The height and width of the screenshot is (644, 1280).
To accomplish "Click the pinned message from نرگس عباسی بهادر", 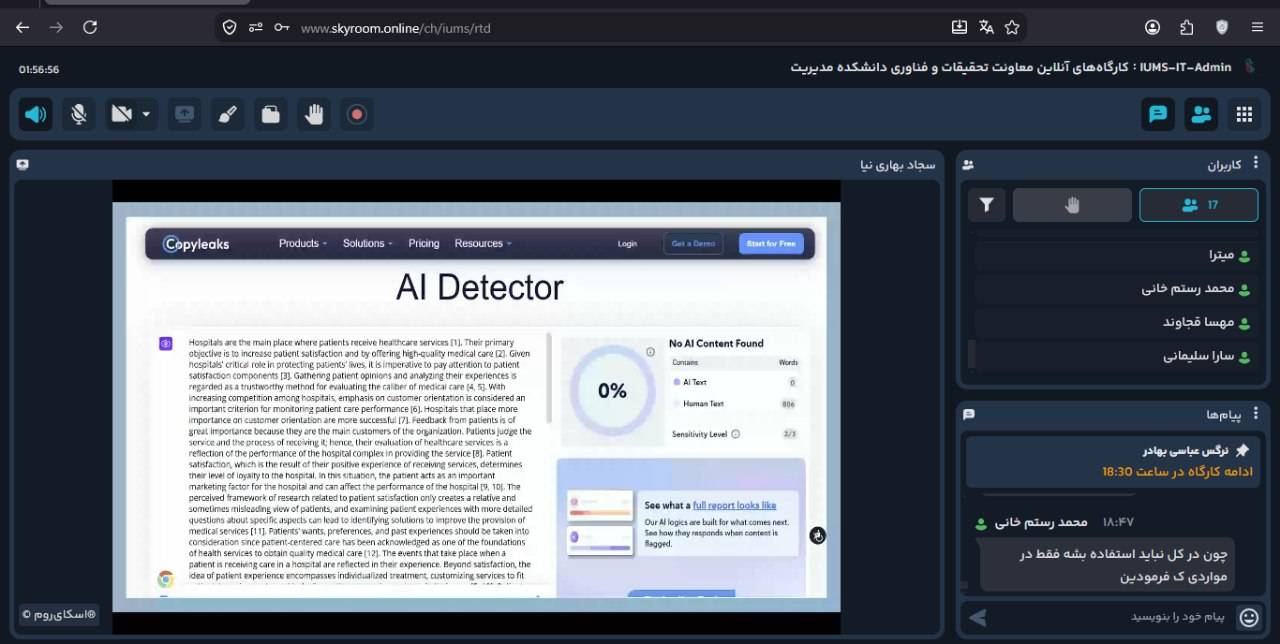I will coord(1113,460).
